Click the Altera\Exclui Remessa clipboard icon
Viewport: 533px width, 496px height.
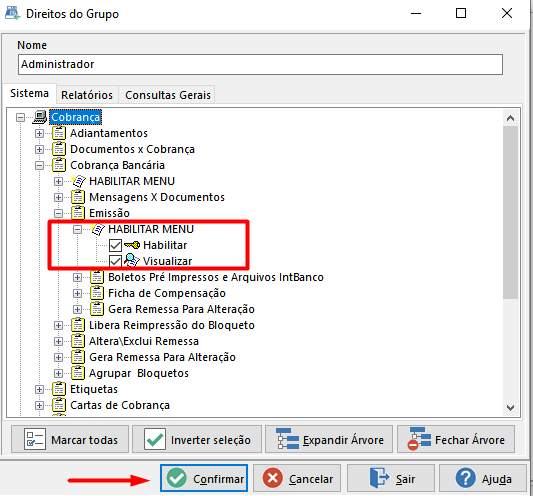[x=78, y=341]
